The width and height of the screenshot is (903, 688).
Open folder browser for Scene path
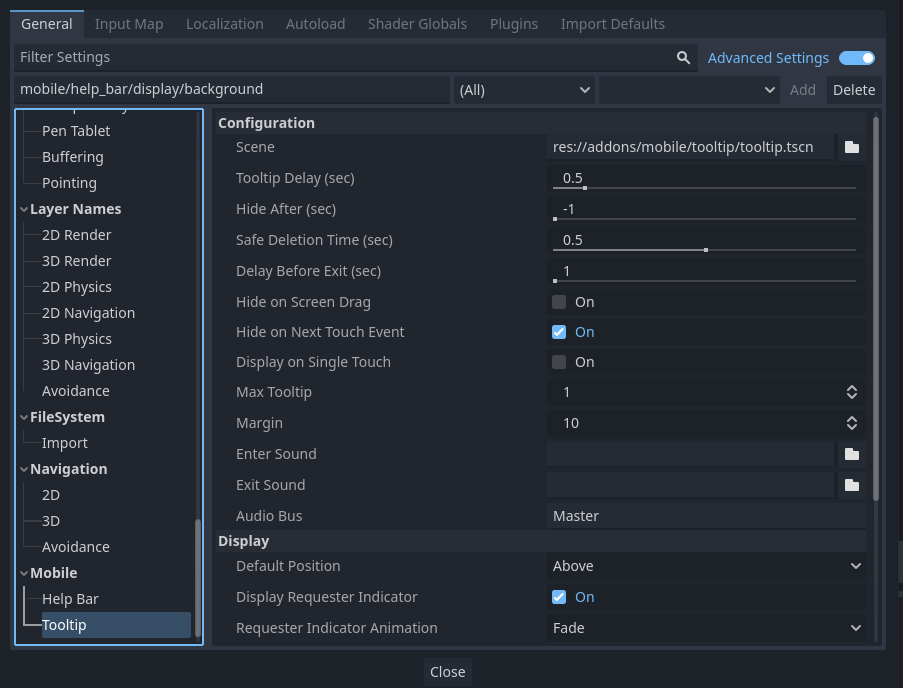tap(852, 147)
